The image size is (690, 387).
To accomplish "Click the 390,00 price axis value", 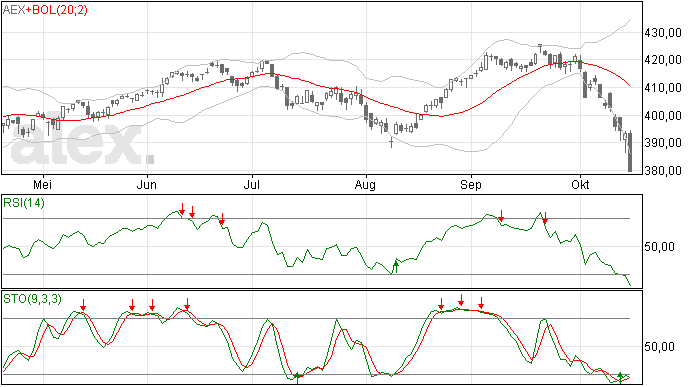I will click(663, 143).
